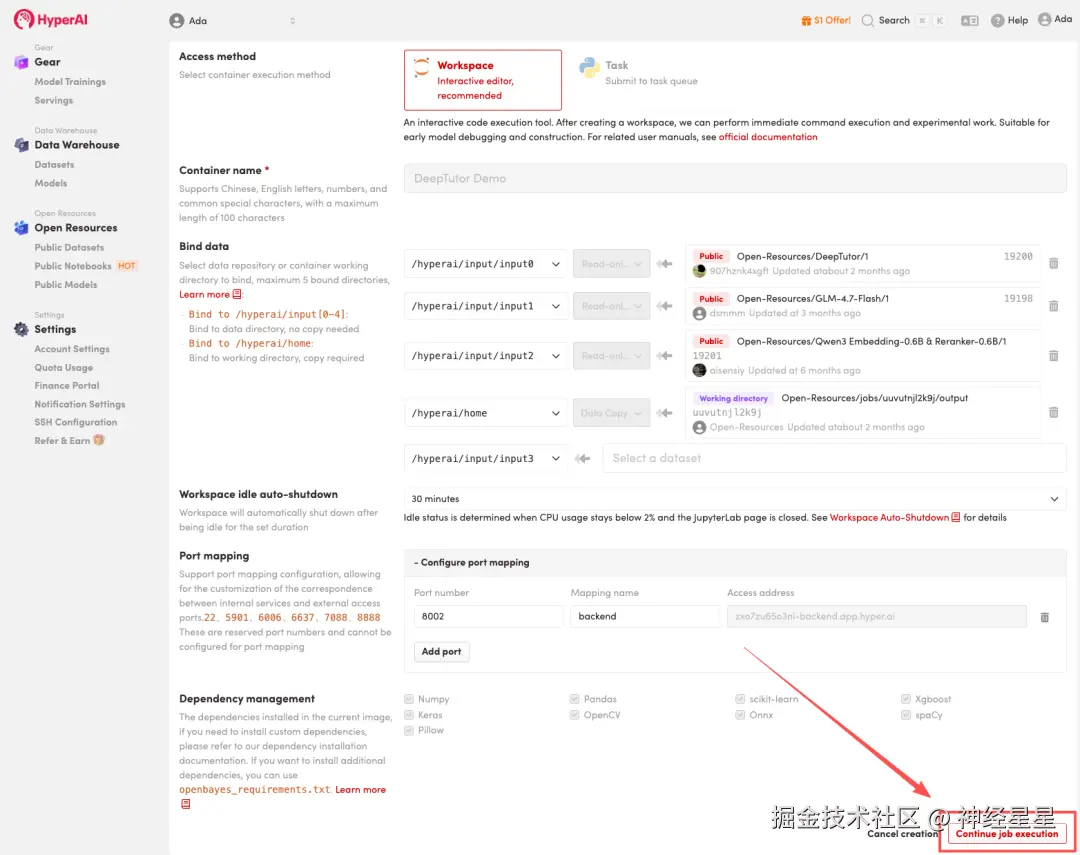The image size is (1080, 855).
Task: Click Cancel creation
Action: pyautogui.click(x=902, y=834)
